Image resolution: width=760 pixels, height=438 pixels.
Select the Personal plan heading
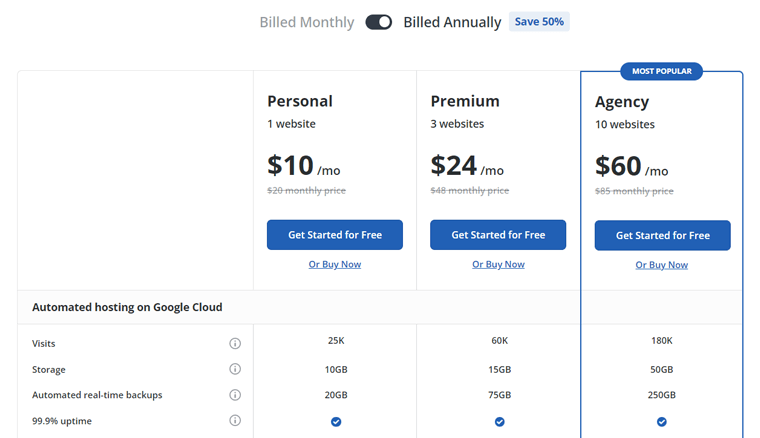300,101
